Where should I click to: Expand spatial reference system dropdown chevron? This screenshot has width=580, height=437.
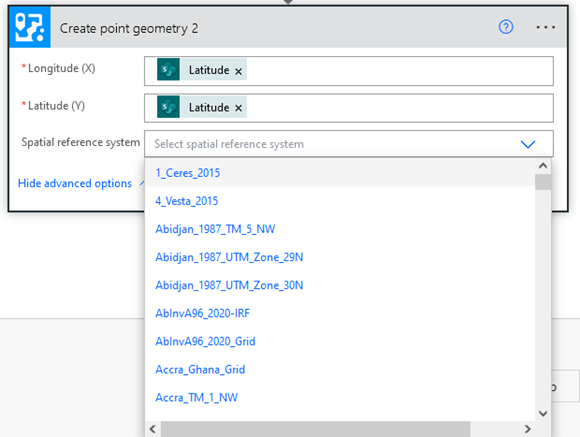[528, 144]
